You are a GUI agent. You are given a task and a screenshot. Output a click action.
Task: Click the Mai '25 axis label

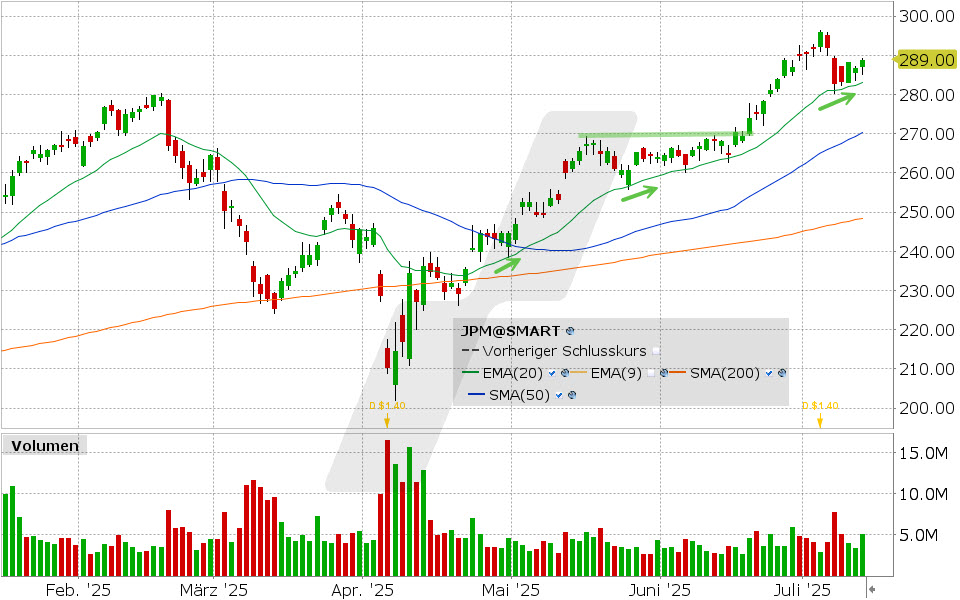click(511, 590)
